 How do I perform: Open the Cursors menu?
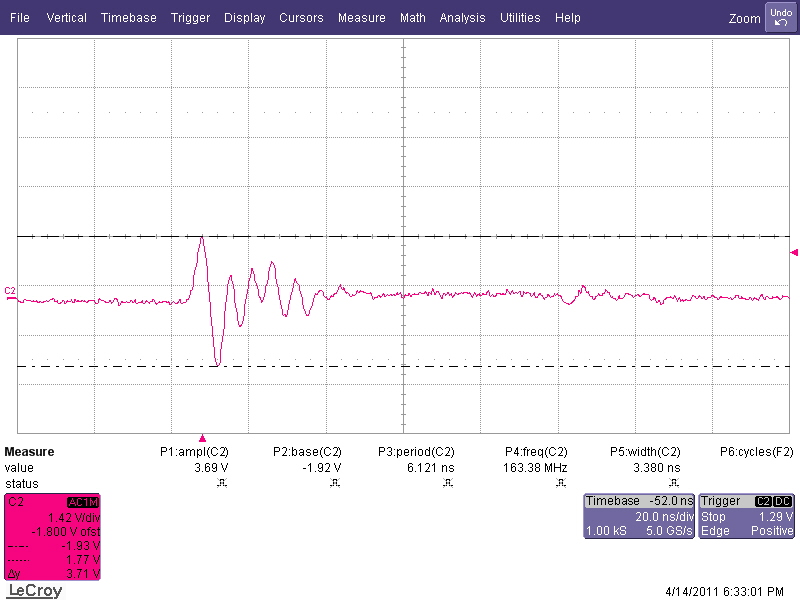point(301,18)
